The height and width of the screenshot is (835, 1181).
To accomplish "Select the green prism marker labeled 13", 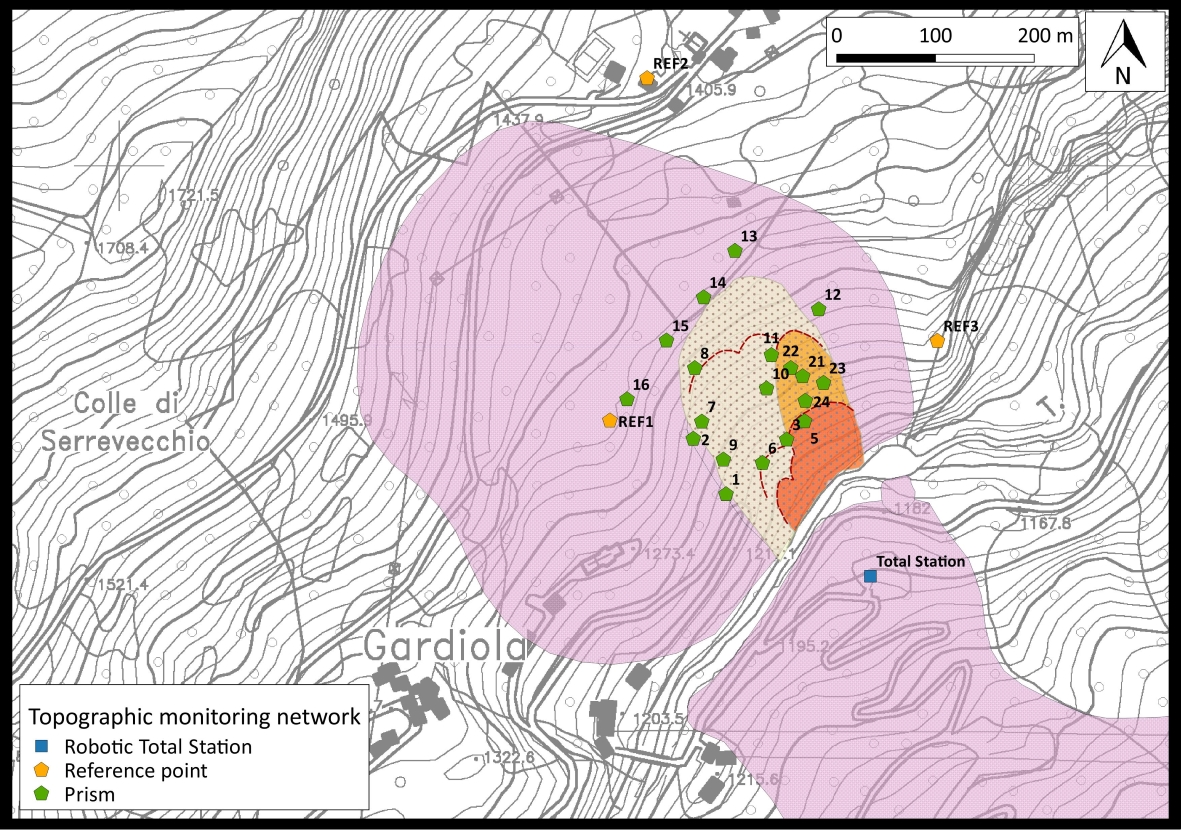I will [x=735, y=251].
